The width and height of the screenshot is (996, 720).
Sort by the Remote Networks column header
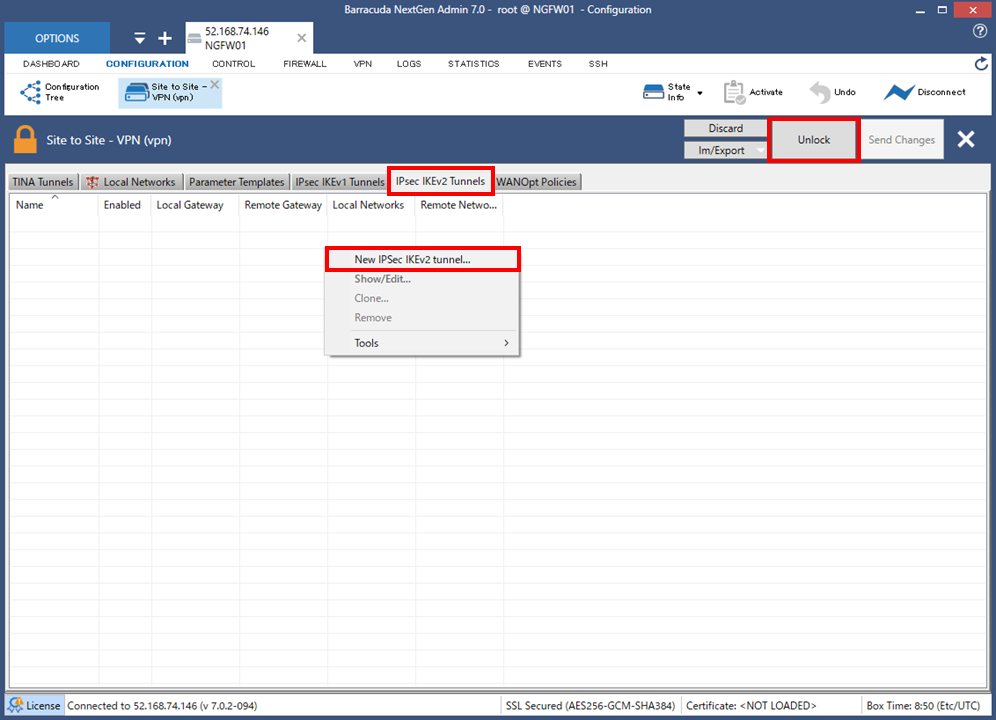[x=459, y=205]
